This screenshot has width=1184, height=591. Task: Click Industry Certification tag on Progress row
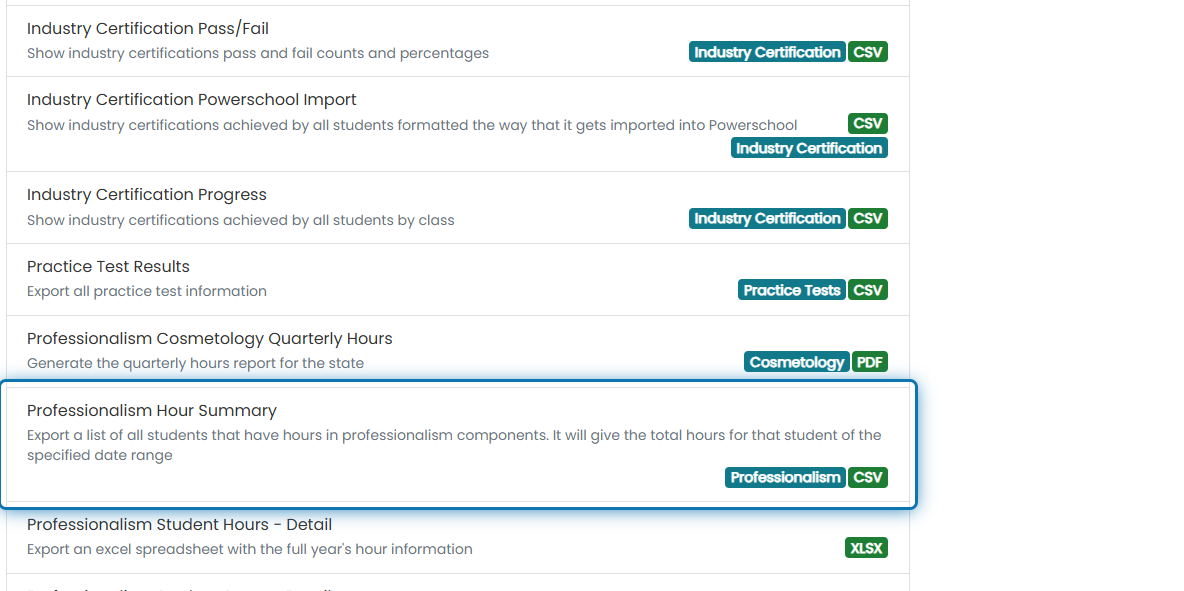coord(767,218)
